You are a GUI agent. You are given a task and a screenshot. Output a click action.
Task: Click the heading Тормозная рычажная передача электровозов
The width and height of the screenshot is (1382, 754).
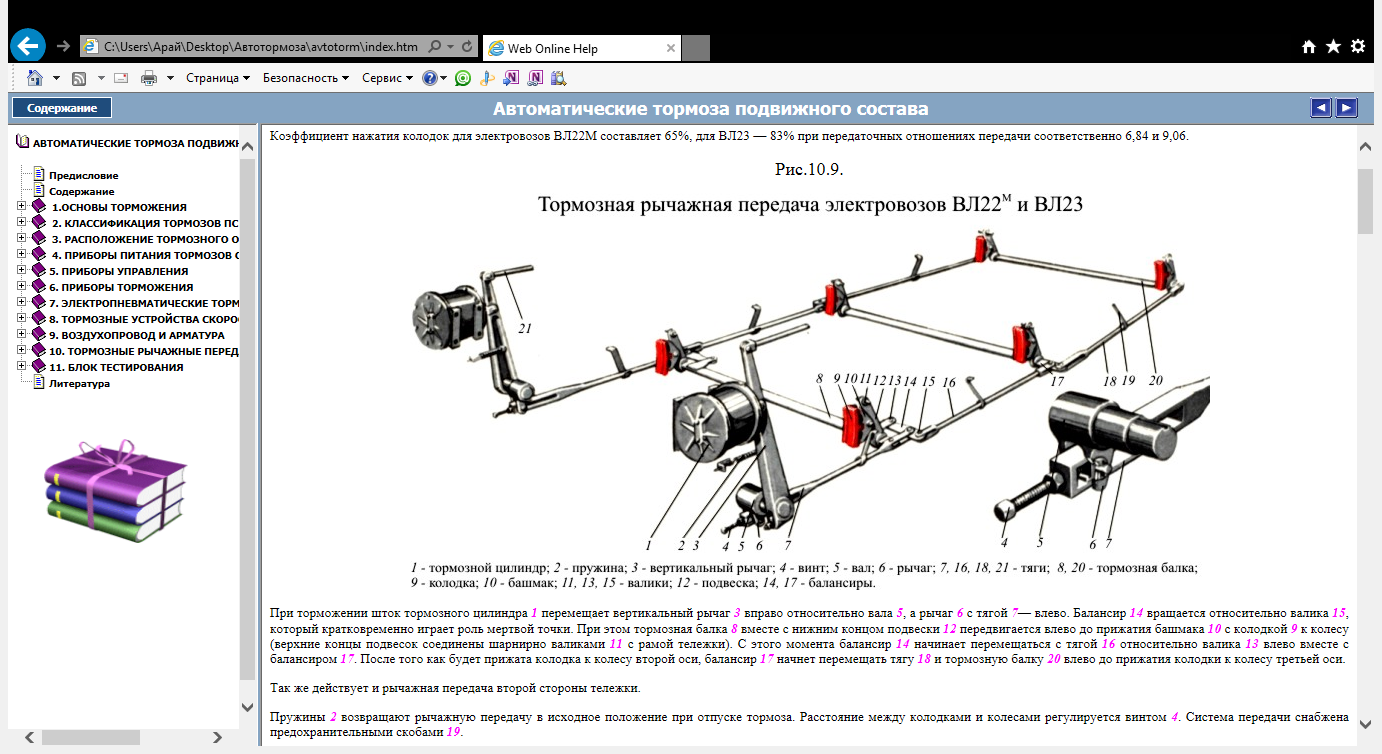pyautogui.click(x=811, y=205)
